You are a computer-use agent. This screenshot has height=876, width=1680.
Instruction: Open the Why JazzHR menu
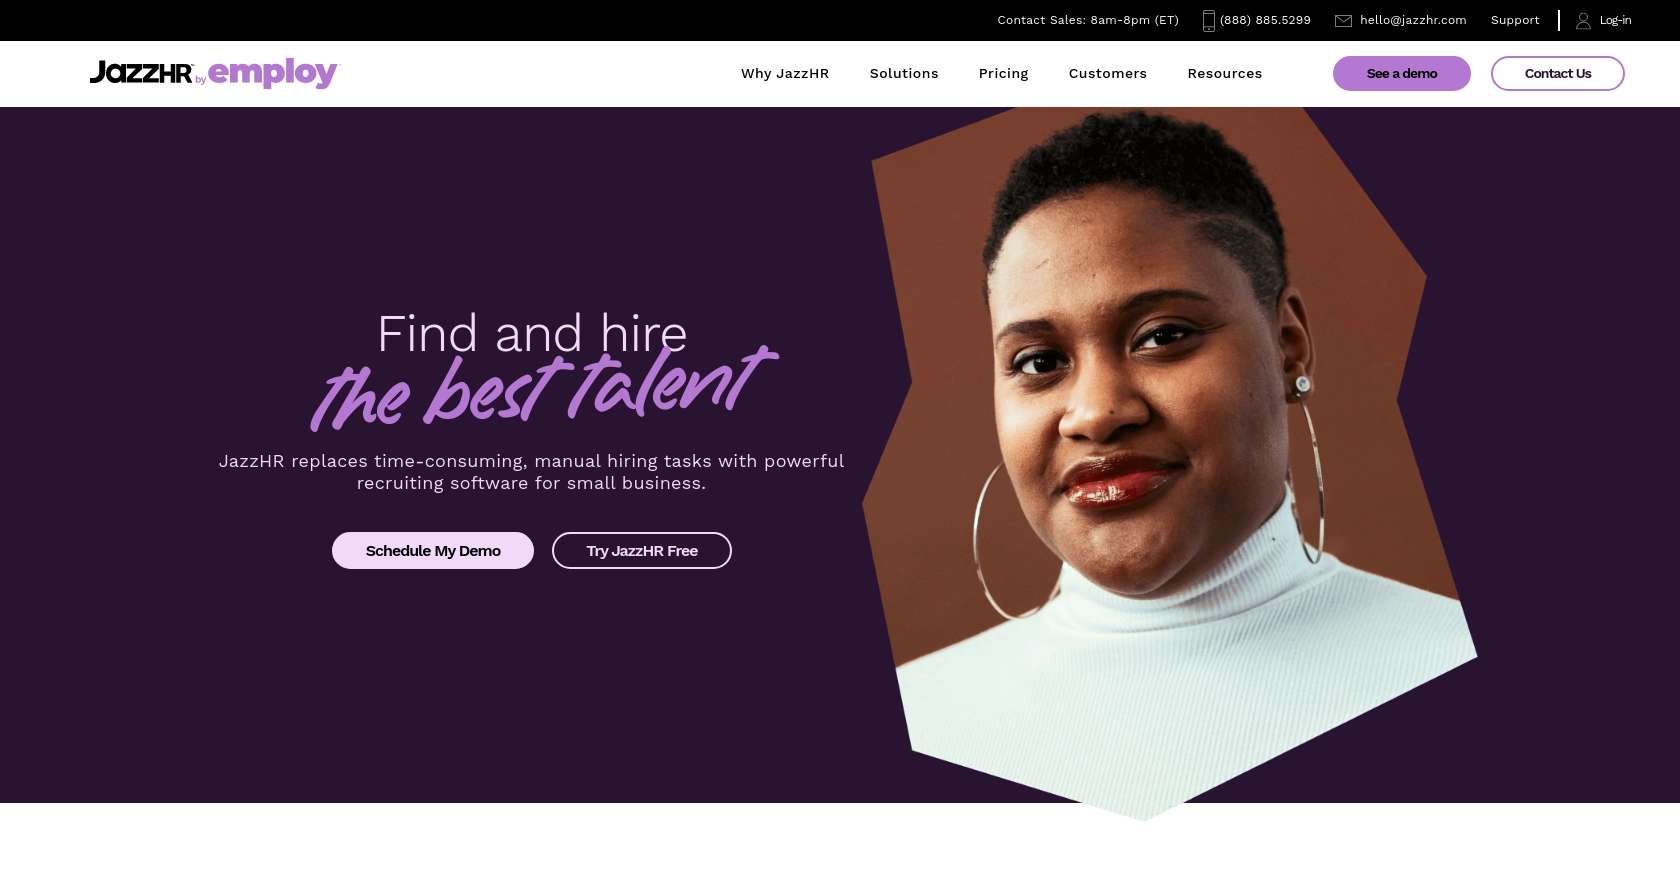tap(785, 74)
